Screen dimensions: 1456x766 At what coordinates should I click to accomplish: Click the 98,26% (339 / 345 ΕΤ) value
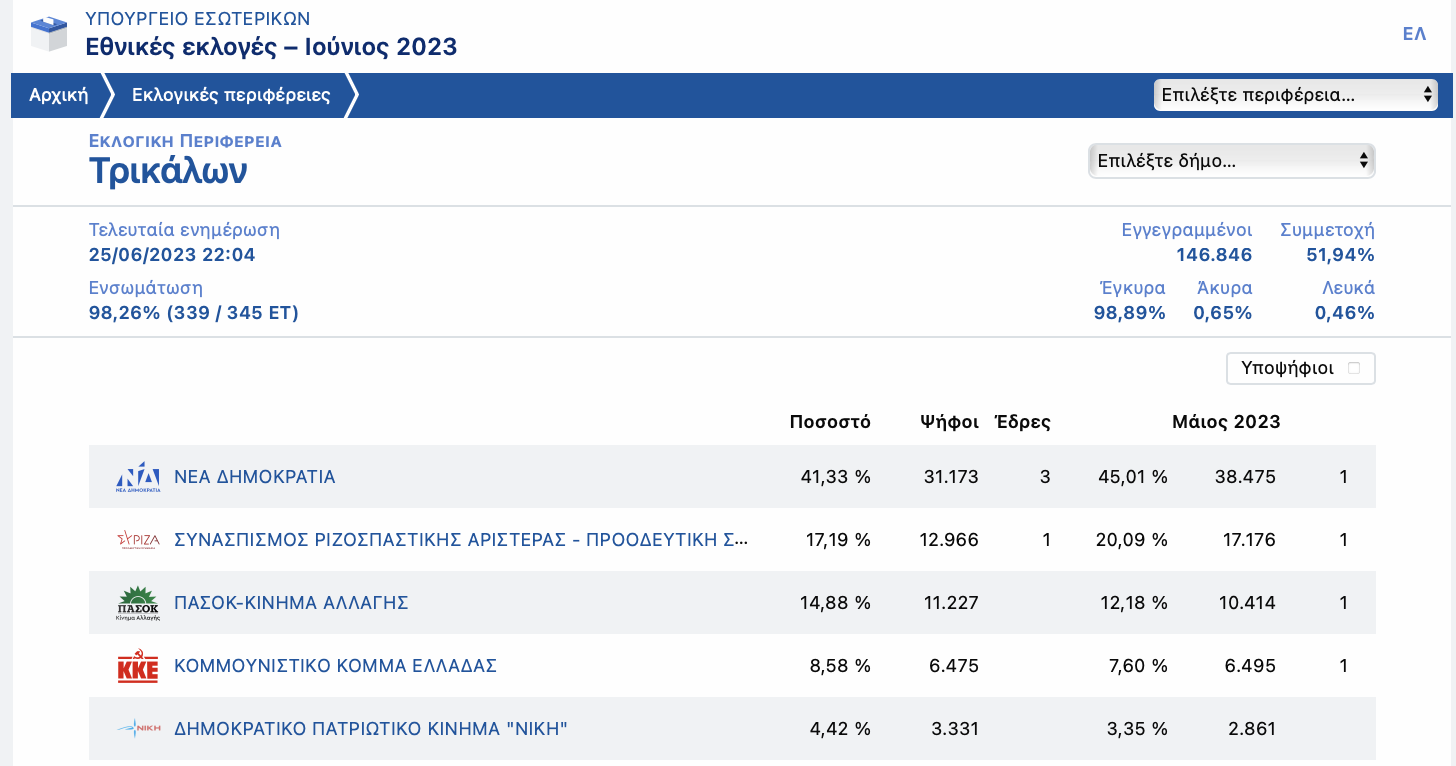coord(194,313)
